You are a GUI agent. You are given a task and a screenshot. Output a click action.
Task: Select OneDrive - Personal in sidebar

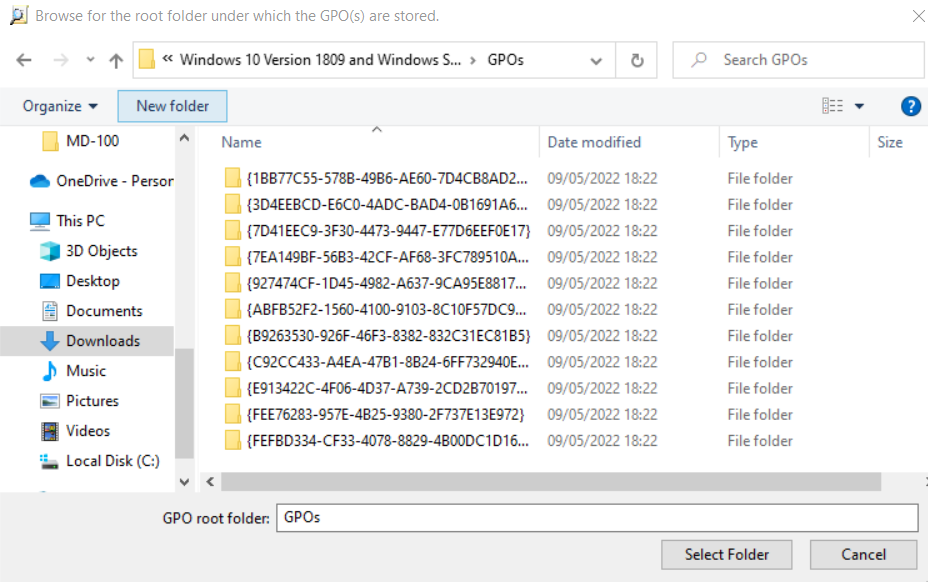114,181
